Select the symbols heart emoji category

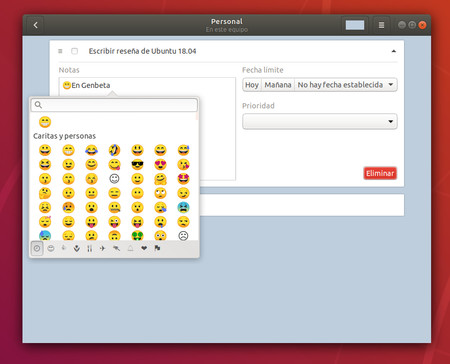pos(144,248)
